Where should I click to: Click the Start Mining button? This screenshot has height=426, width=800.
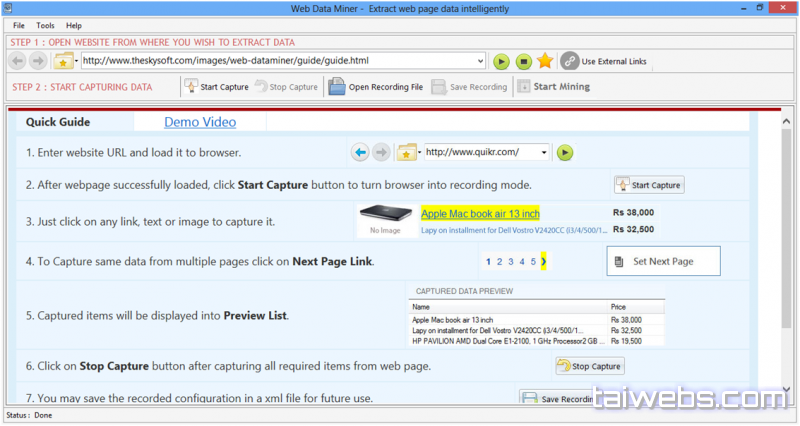click(x=553, y=87)
